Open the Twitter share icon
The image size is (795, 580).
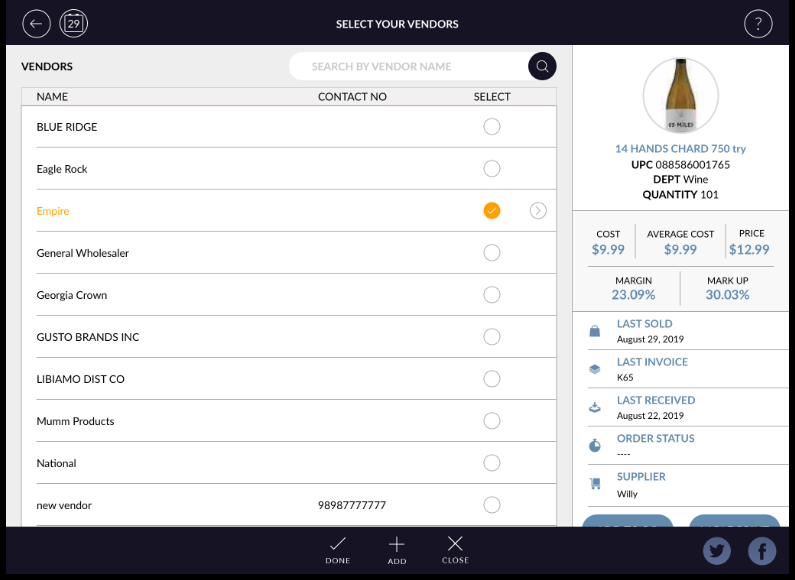717,551
